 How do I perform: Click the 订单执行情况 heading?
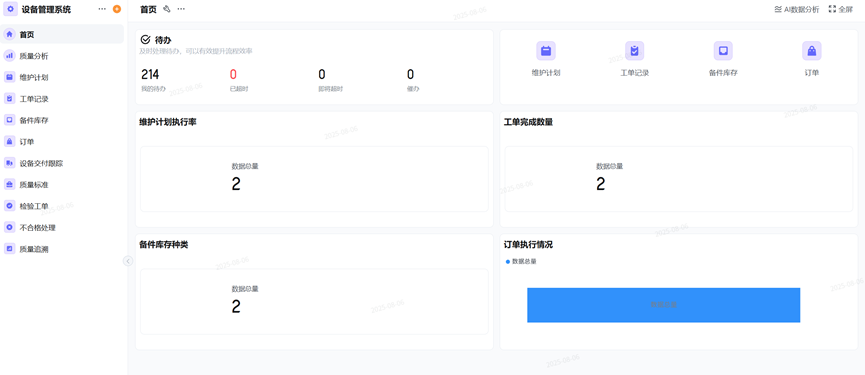pos(528,244)
